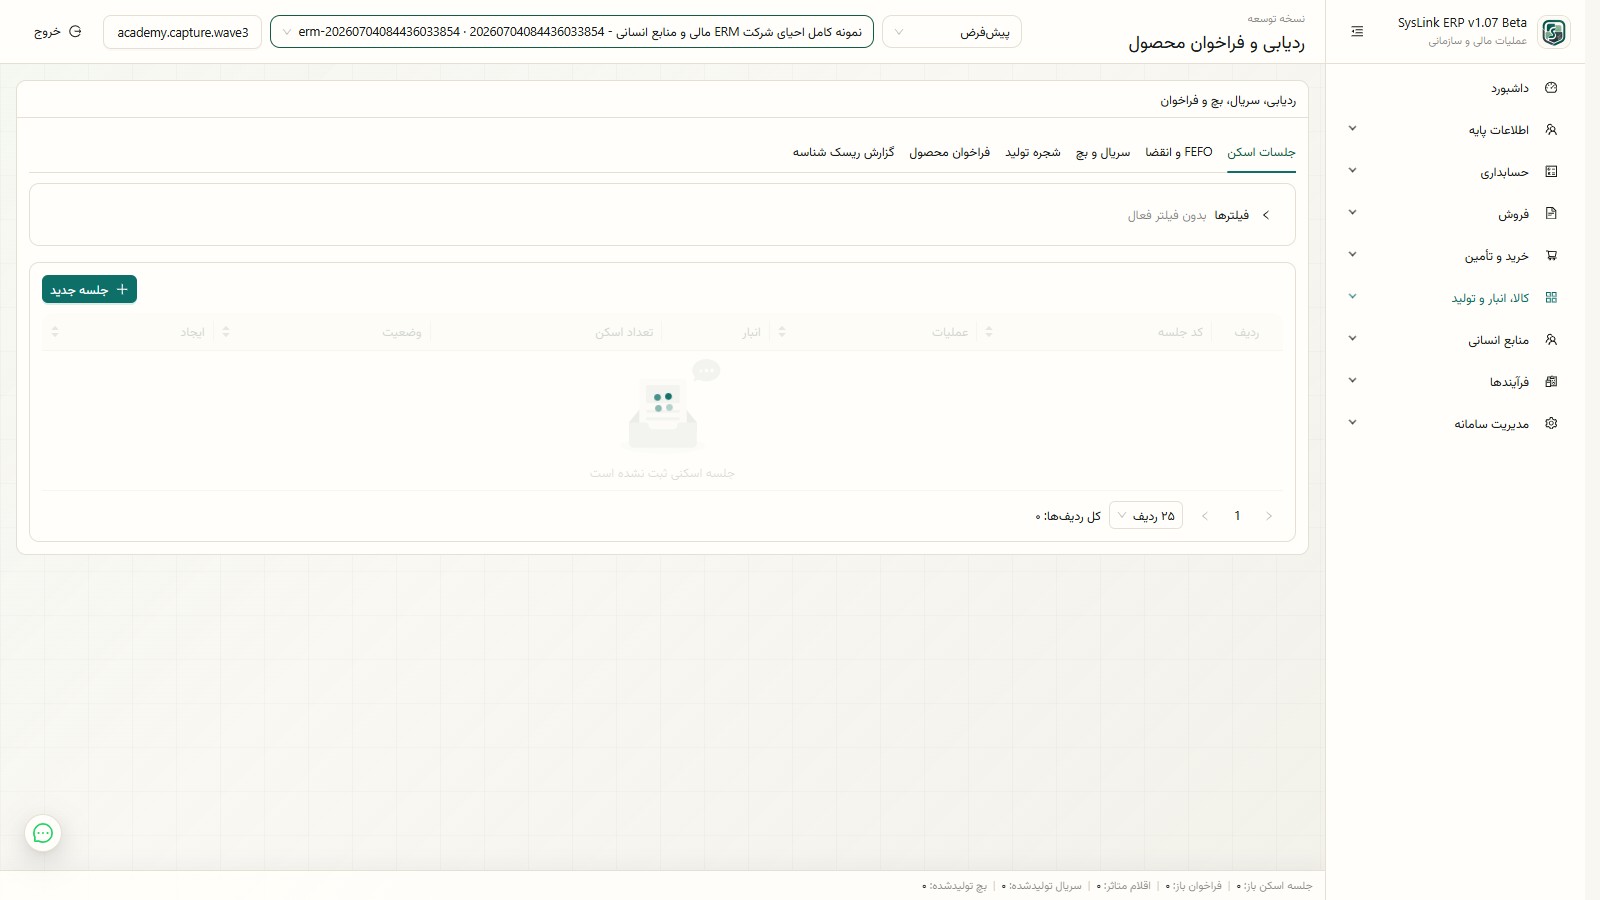1600x900 pixels.
Task: Click the academy.capture.wave3 user button
Action: click(183, 32)
